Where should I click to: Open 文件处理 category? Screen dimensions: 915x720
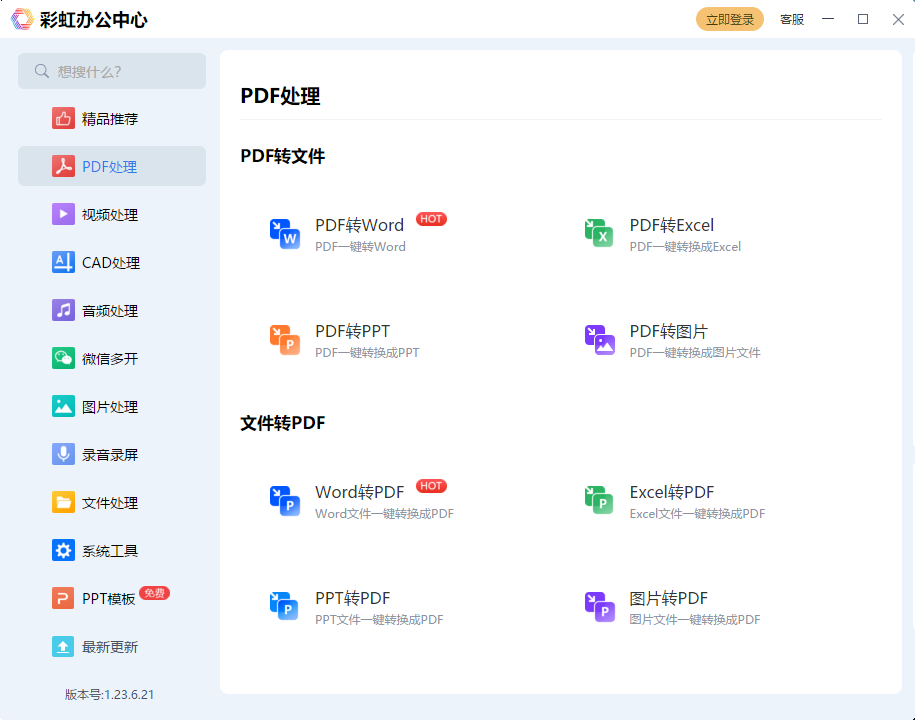112,502
